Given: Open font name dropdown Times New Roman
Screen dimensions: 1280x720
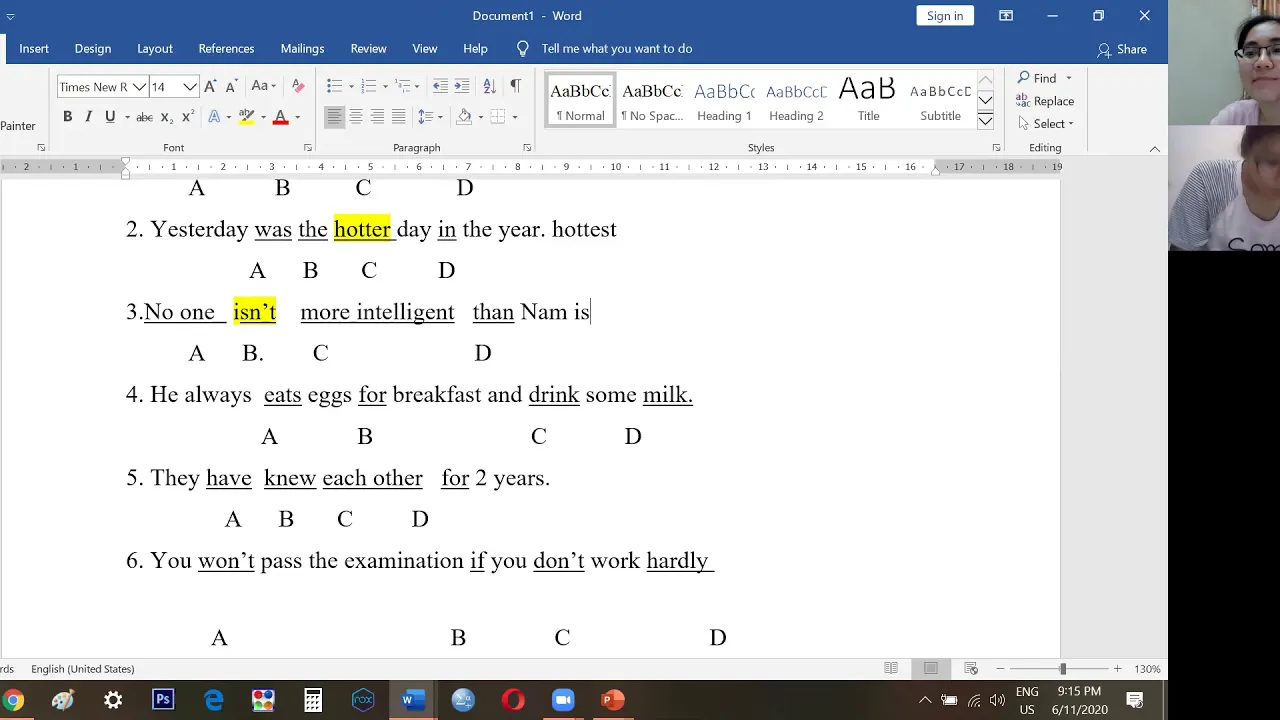Looking at the screenshot, I should tap(140, 87).
